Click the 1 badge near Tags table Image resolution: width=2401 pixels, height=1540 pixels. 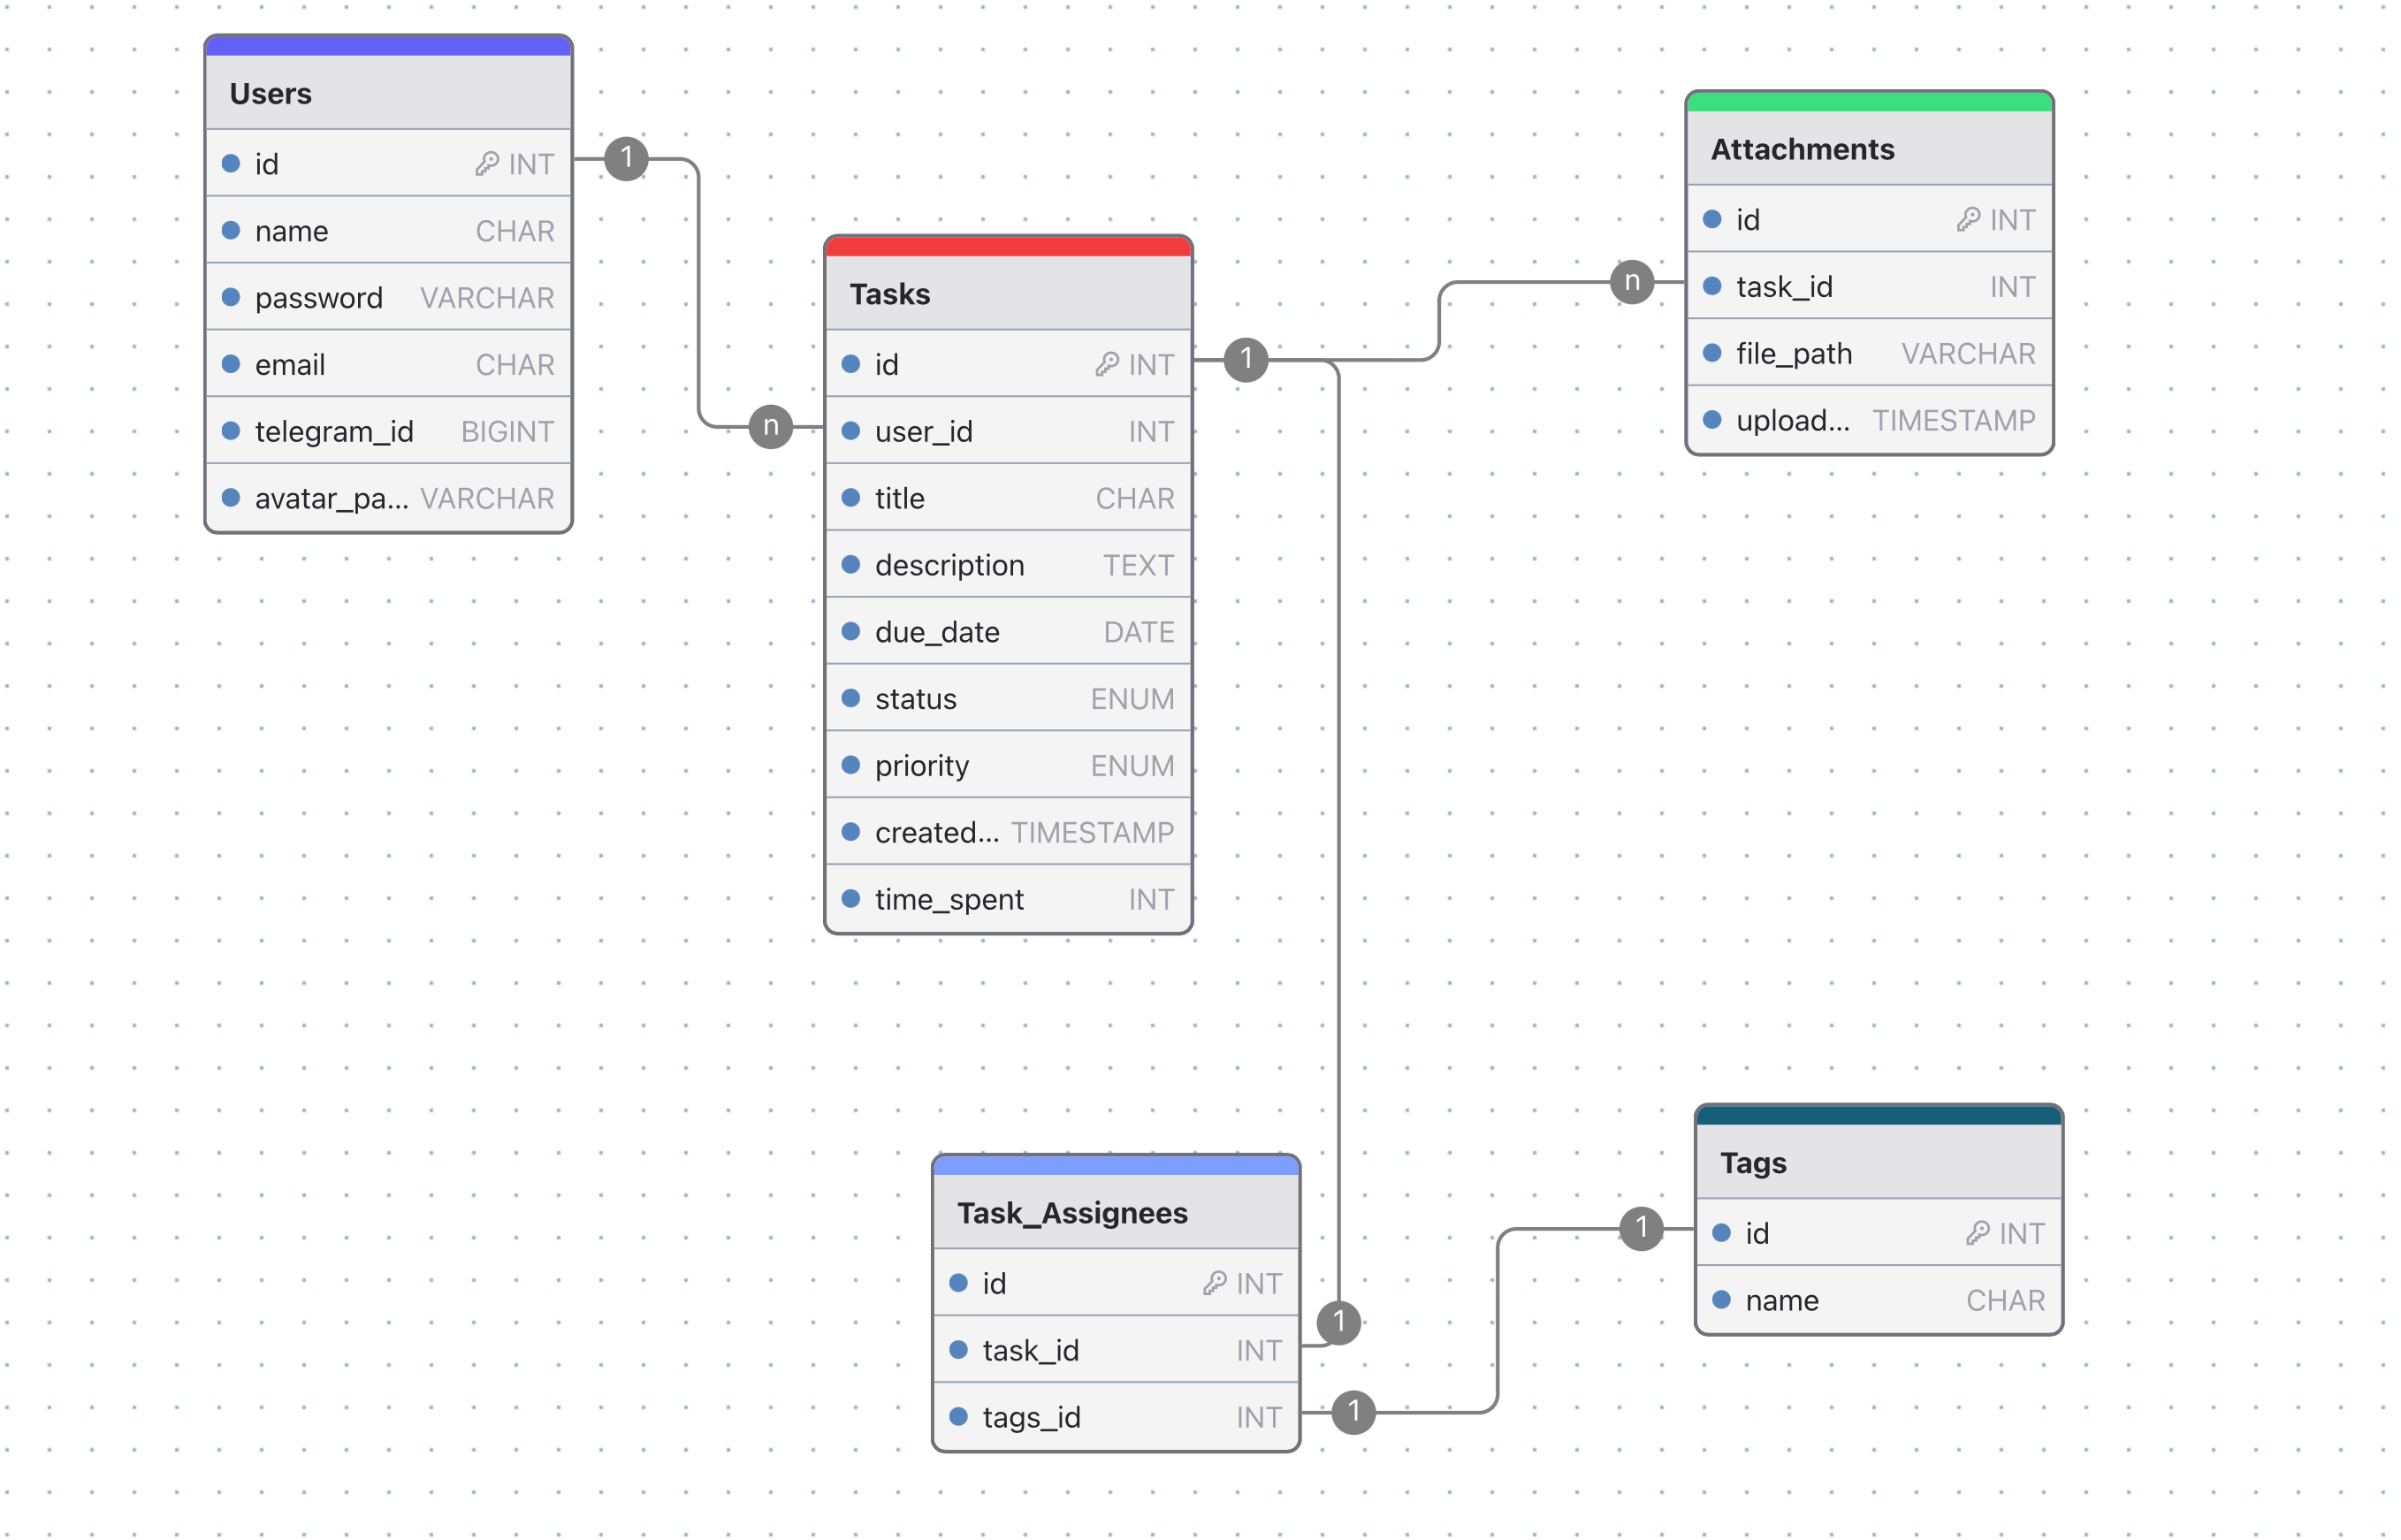click(1643, 1227)
